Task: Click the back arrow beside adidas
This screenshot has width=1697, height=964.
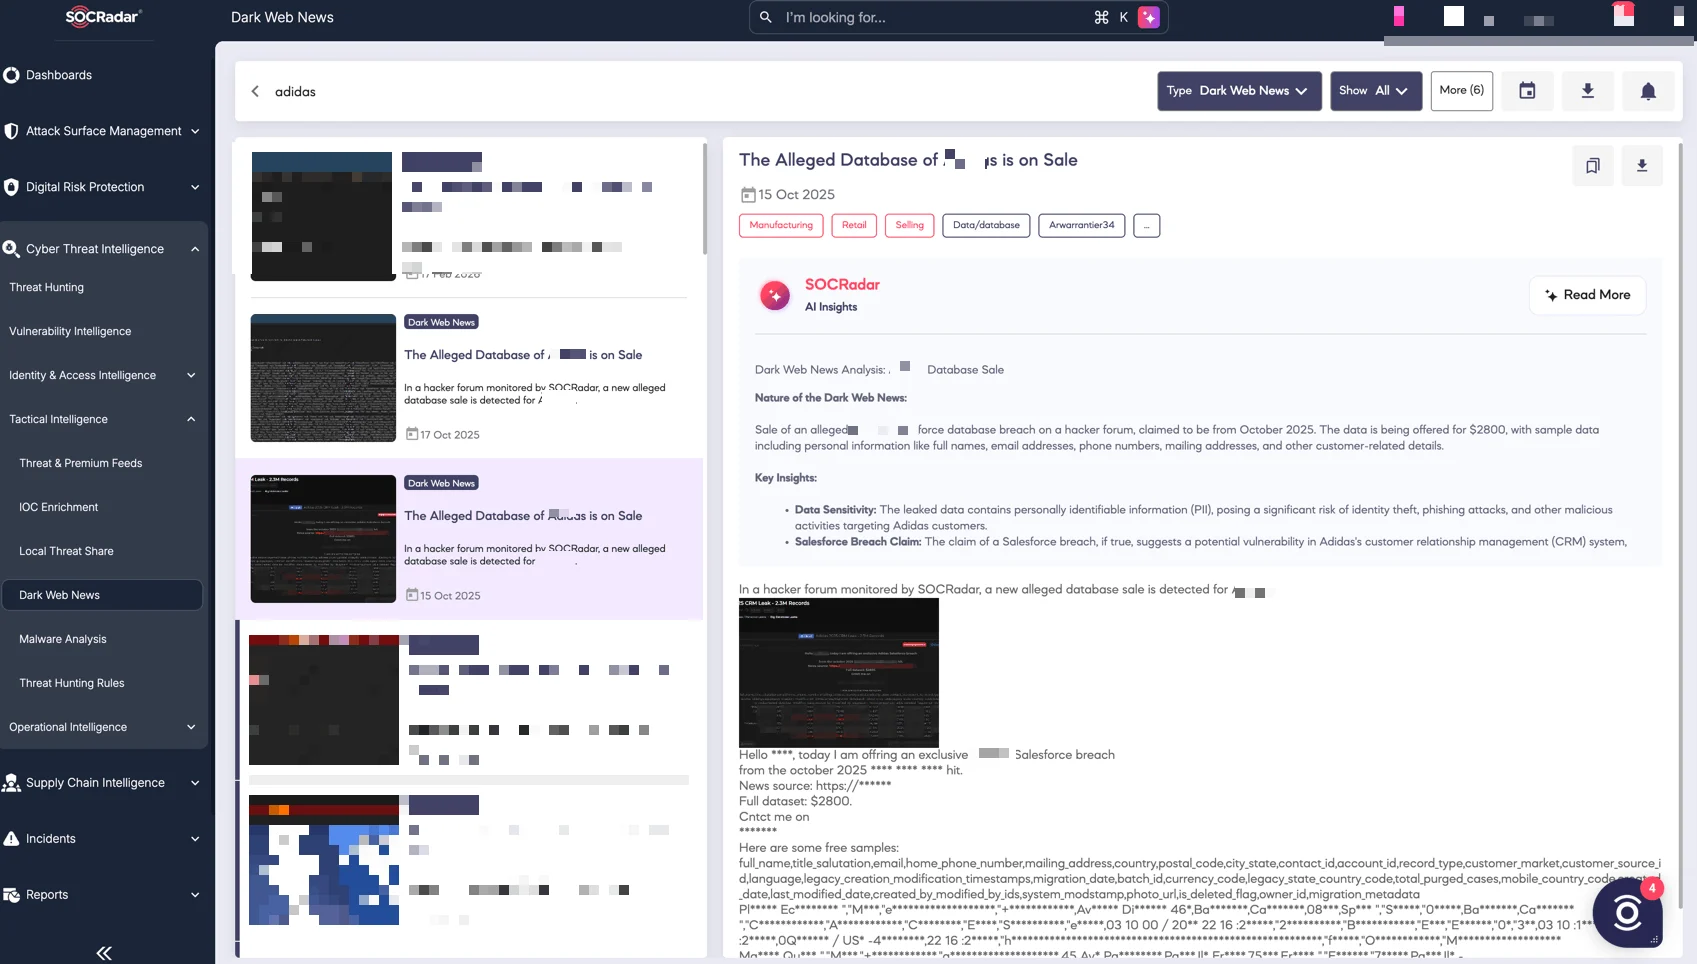Action: [255, 91]
